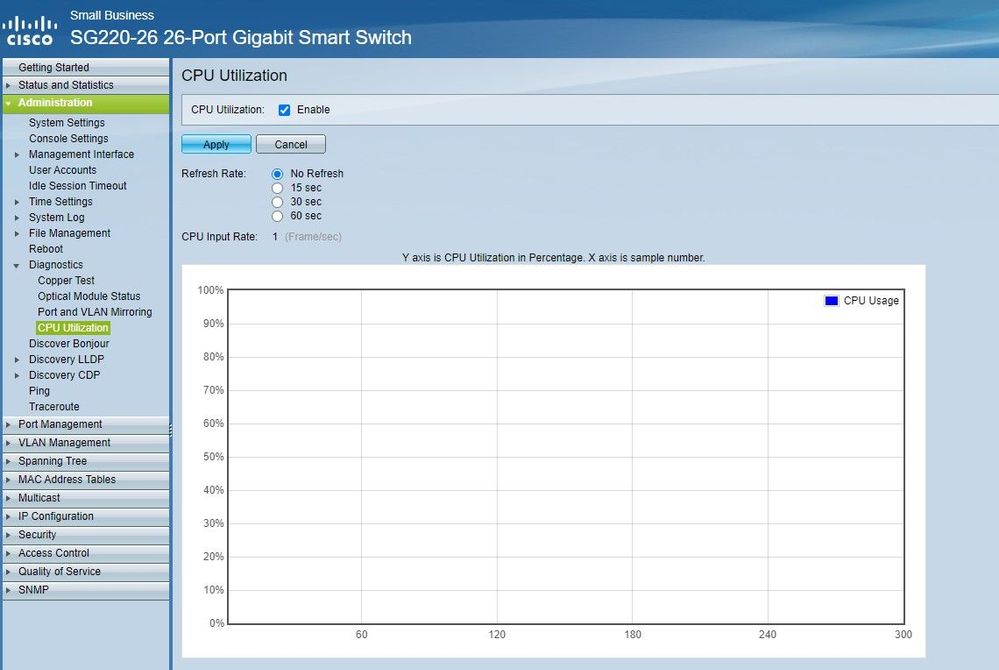
Task: Open Idle Session Timeout page
Action: [x=78, y=186]
